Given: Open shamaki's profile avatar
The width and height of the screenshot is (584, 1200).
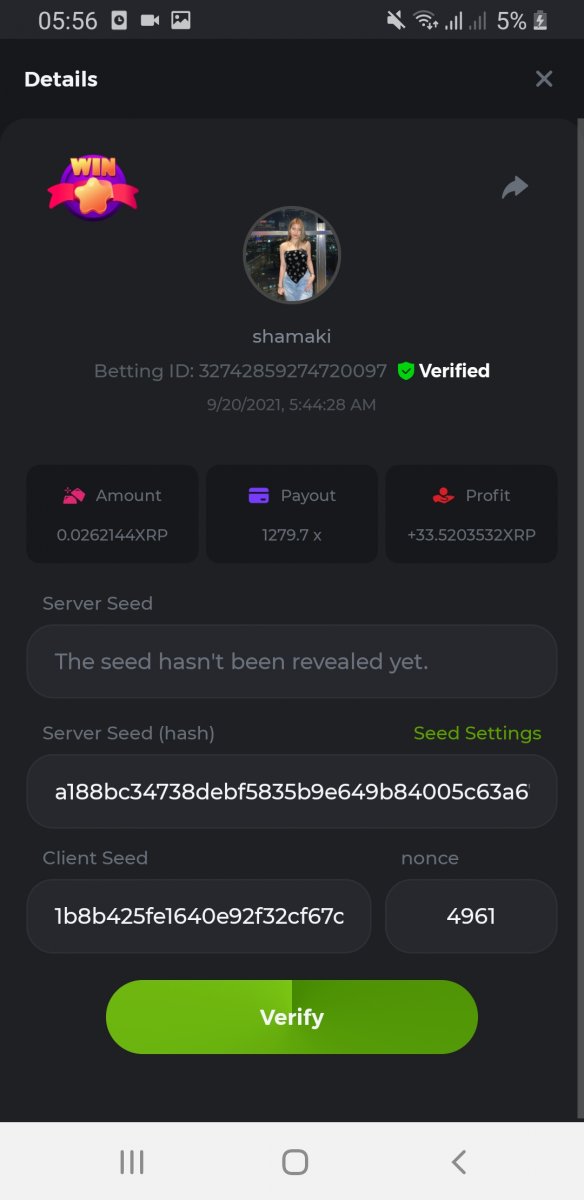Looking at the screenshot, I should [x=292, y=255].
